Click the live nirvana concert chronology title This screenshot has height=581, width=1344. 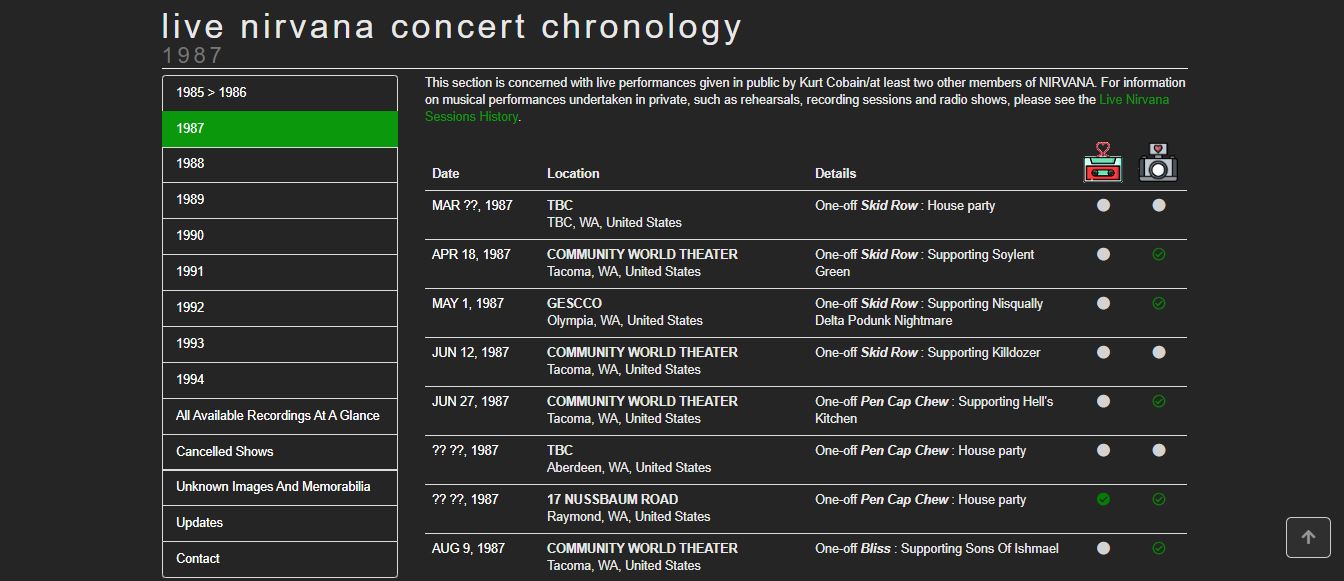point(452,26)
